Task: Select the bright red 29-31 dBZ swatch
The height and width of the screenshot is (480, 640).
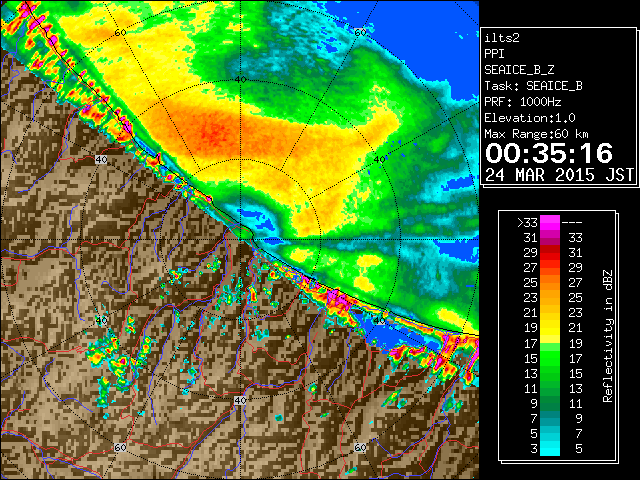Action: coord(550,253)
